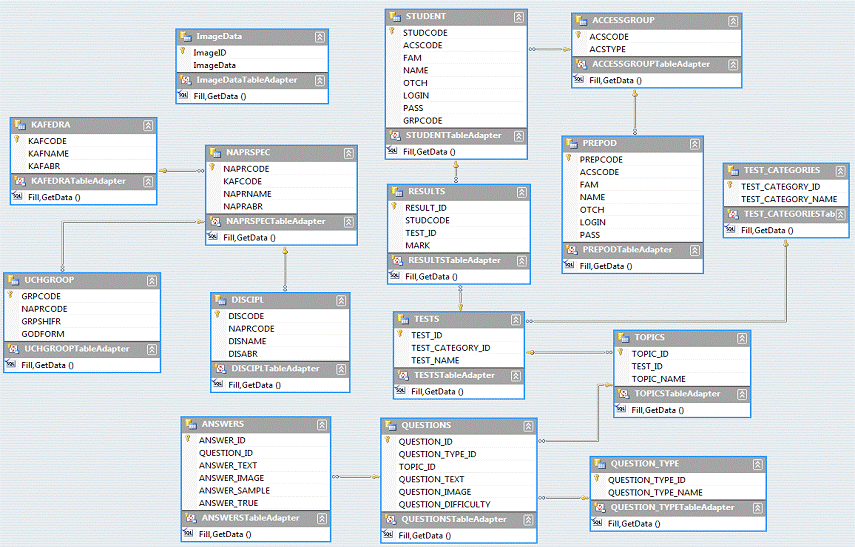Click the QUESTION_TYPE table header icon
855x547 pixels.
[598, 464]
